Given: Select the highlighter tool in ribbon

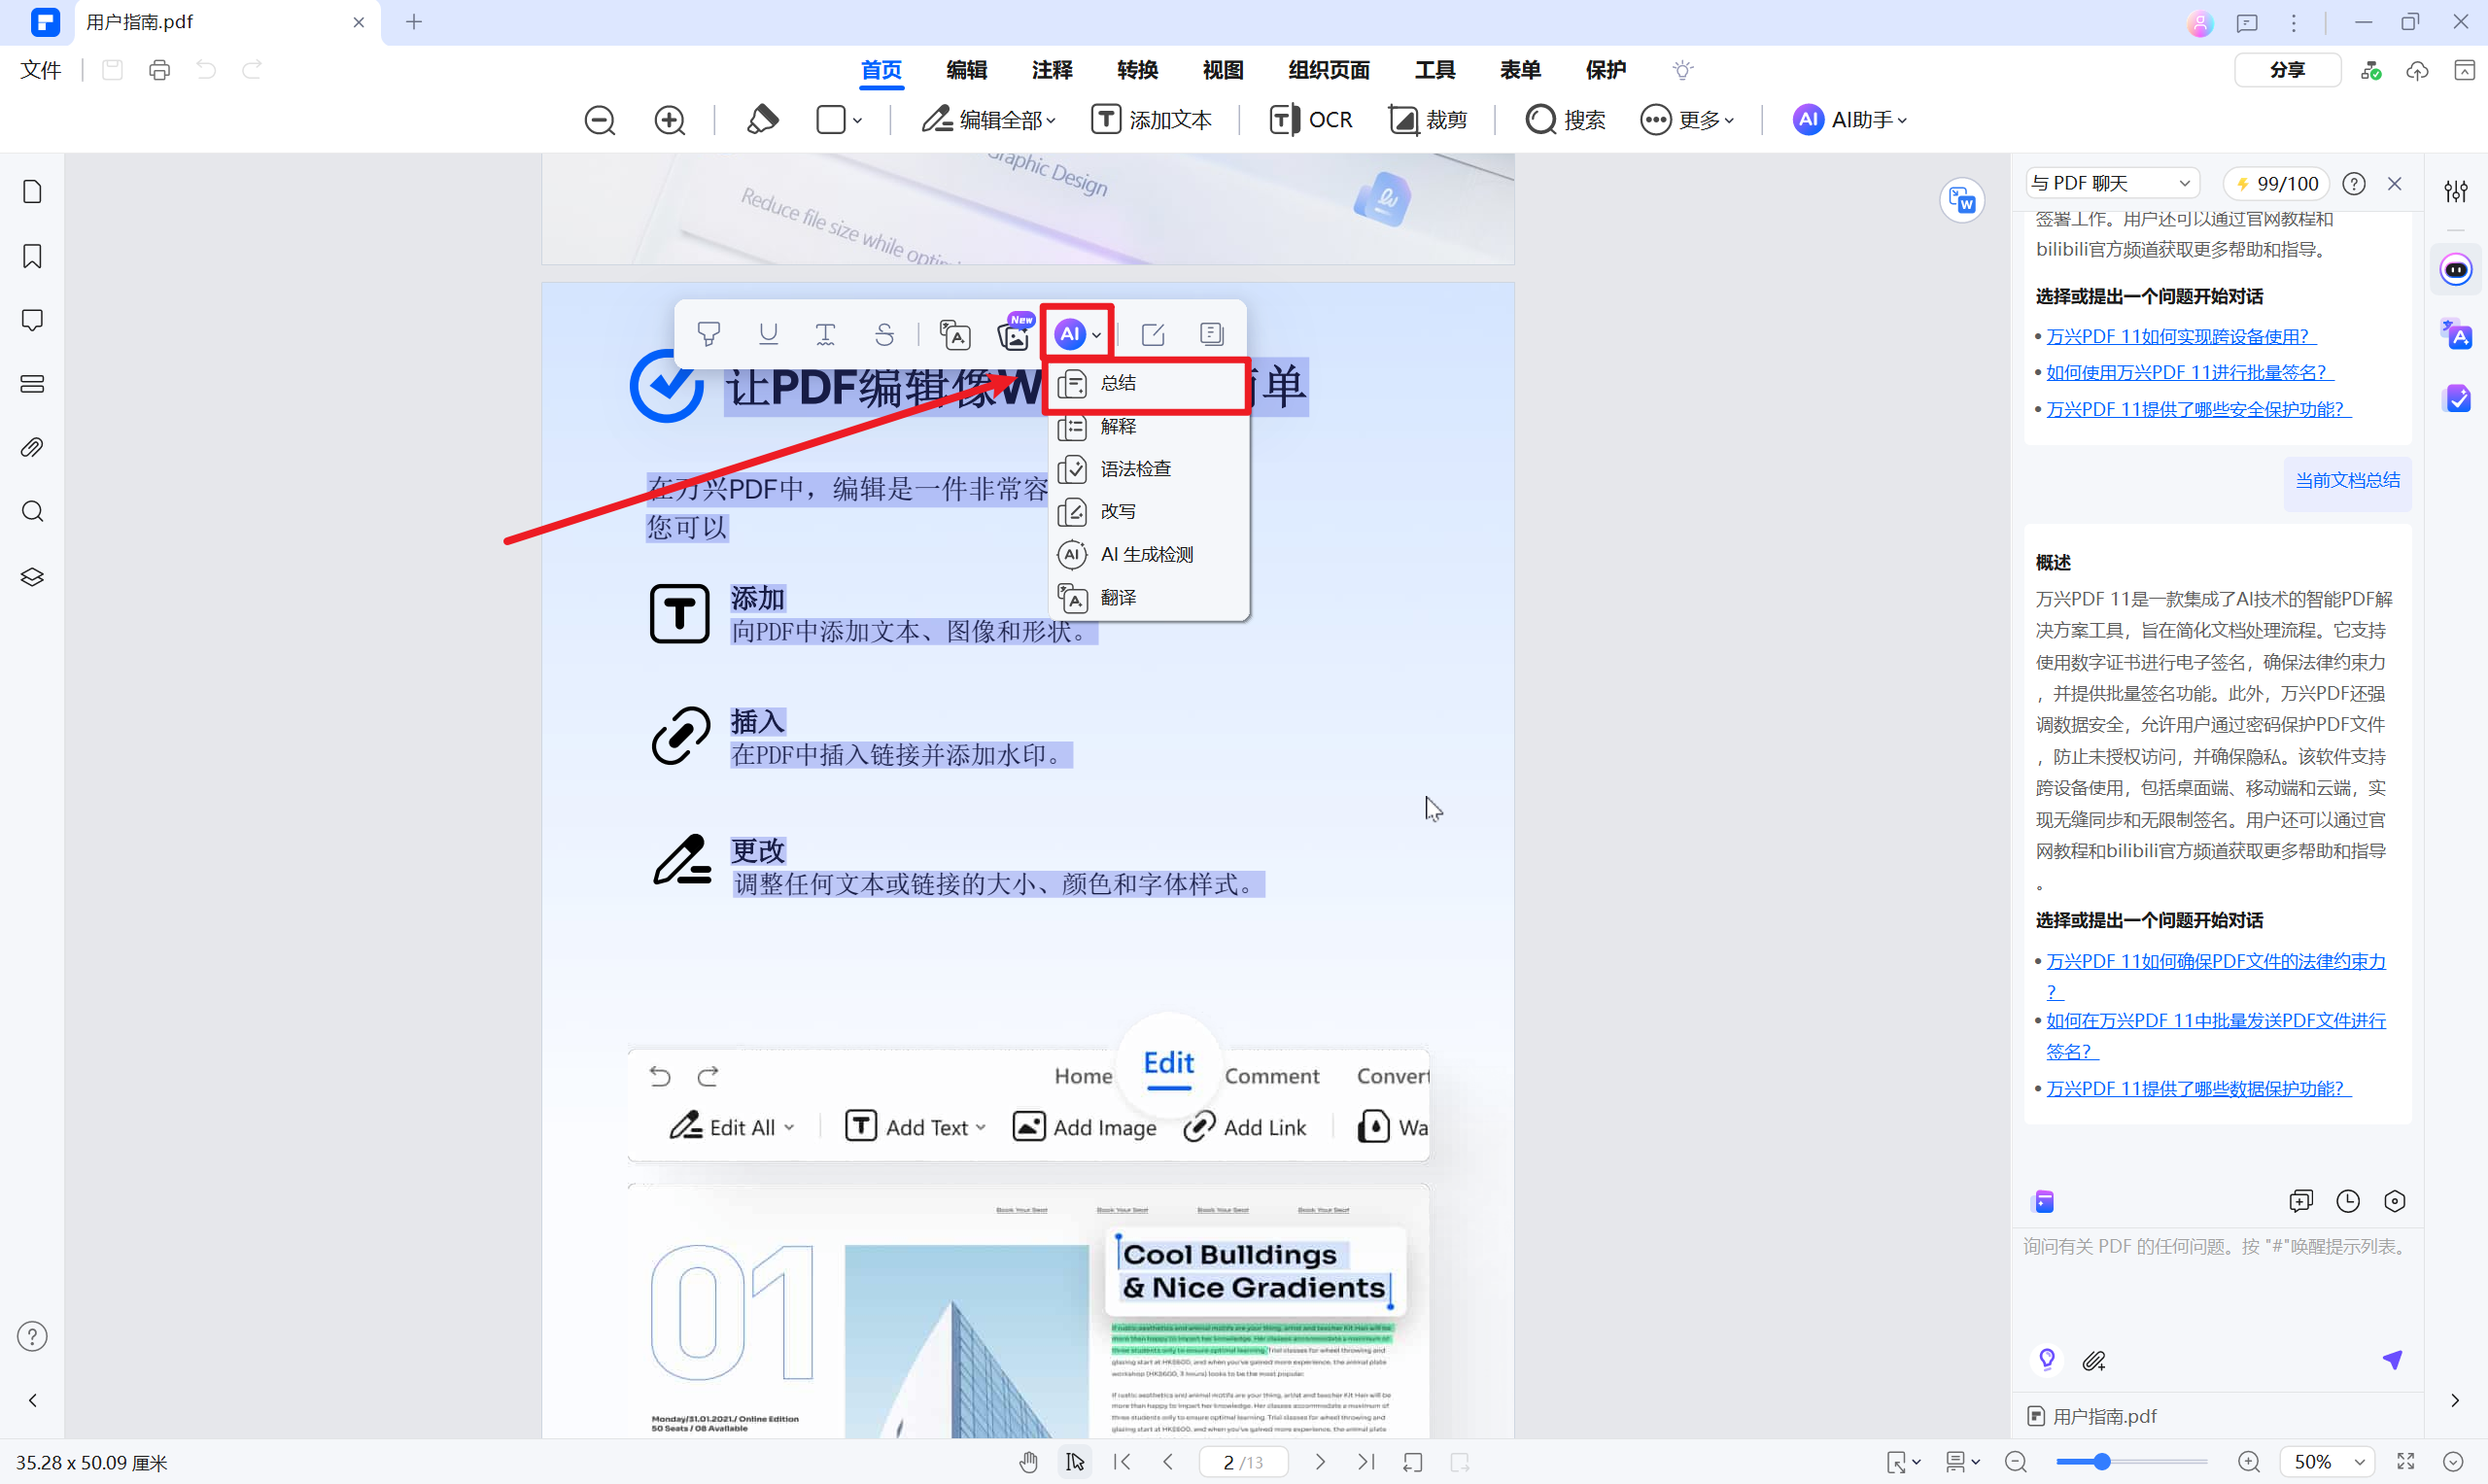Looking at the screenshot, I should (x=762, y=120).
